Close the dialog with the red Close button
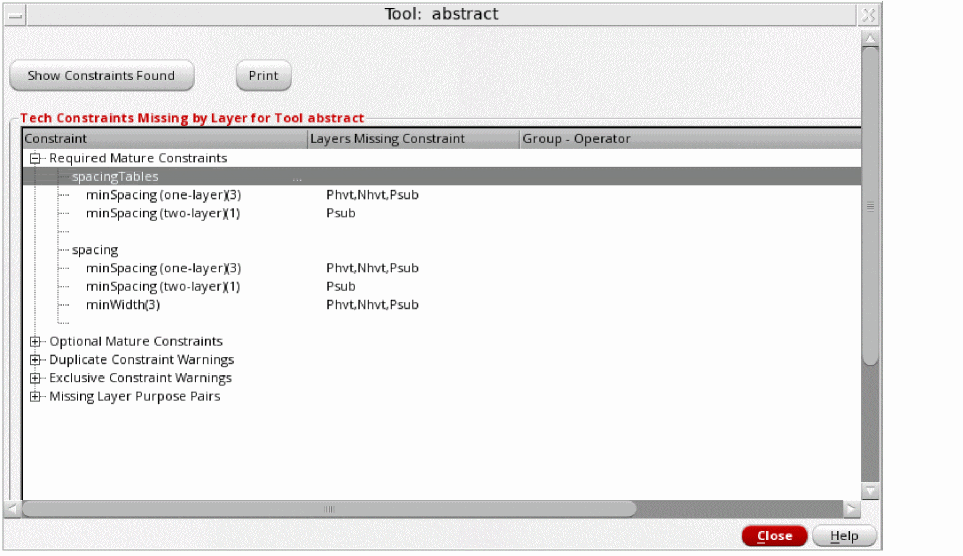Image resolution: width=963 pixels, height=556 pixels. coord(774,536)
